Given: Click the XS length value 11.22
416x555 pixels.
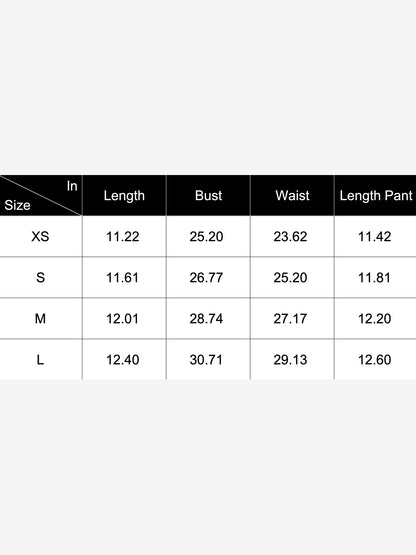Looking at the screenshot, I should (x=123, y=236).
